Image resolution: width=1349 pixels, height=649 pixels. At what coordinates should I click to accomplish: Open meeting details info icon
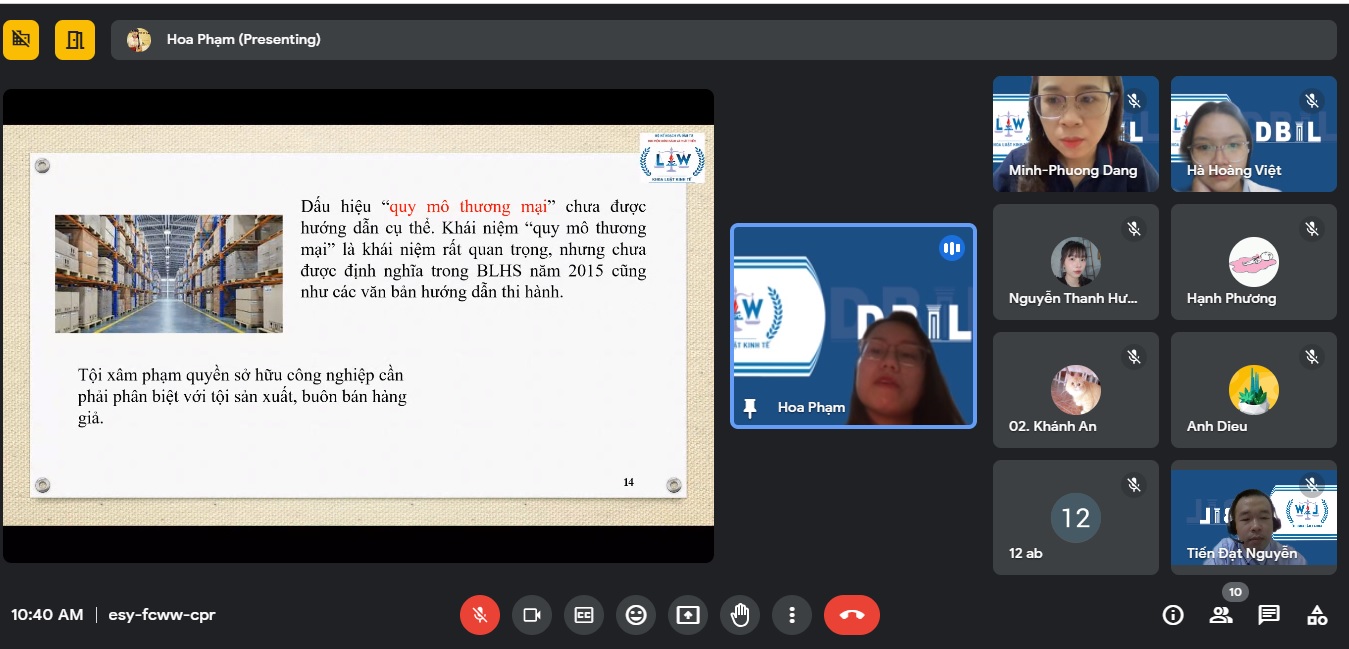1173,615
